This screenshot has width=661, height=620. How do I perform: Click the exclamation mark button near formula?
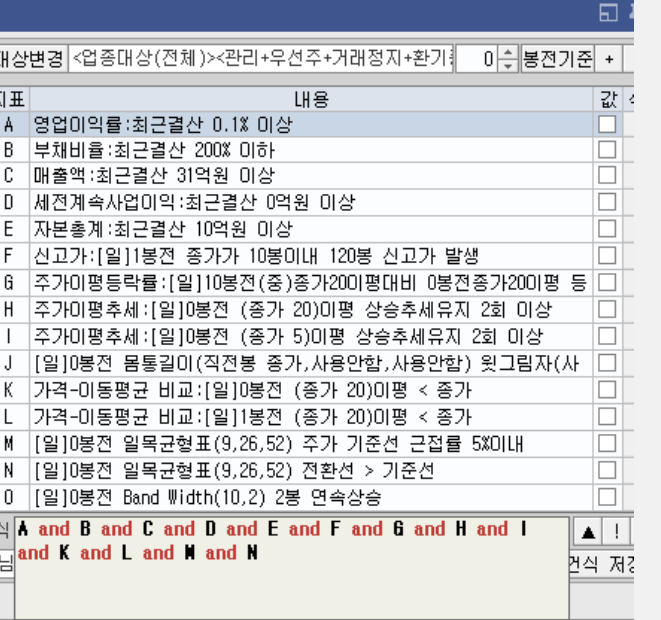(617, 530)
